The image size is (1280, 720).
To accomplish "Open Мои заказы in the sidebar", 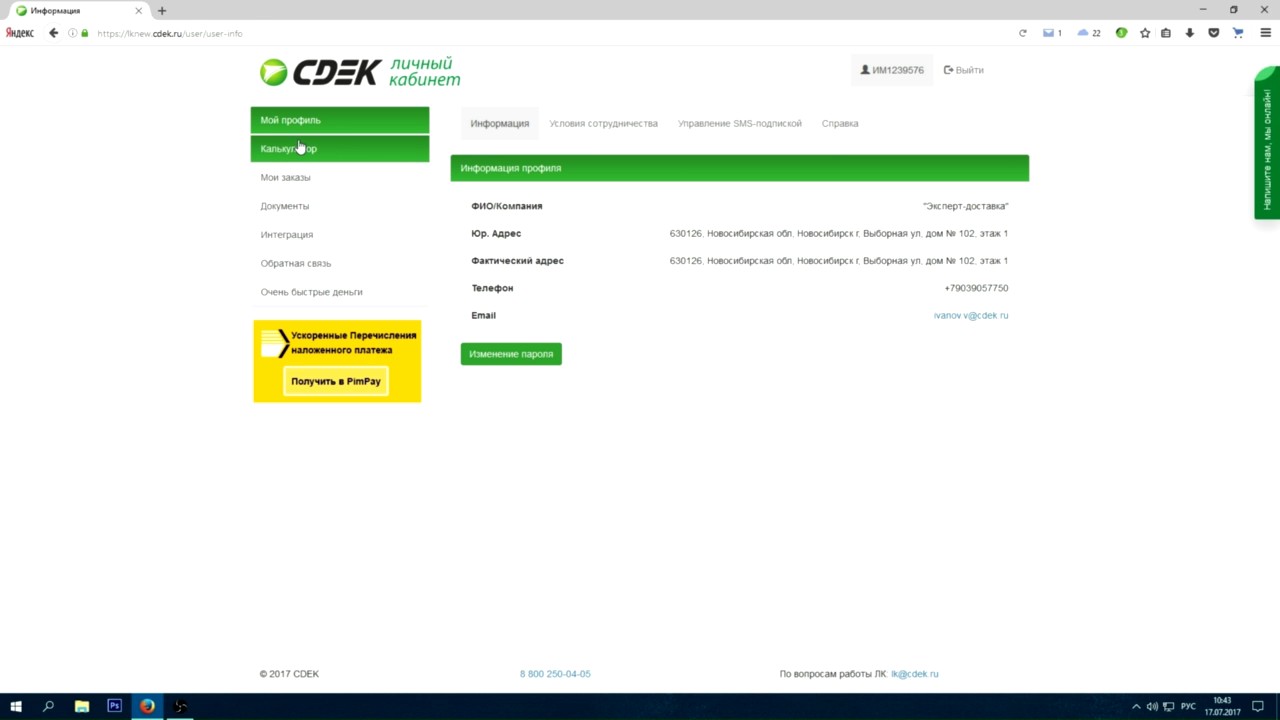I will pyautogui.click(x=340, y=177).
